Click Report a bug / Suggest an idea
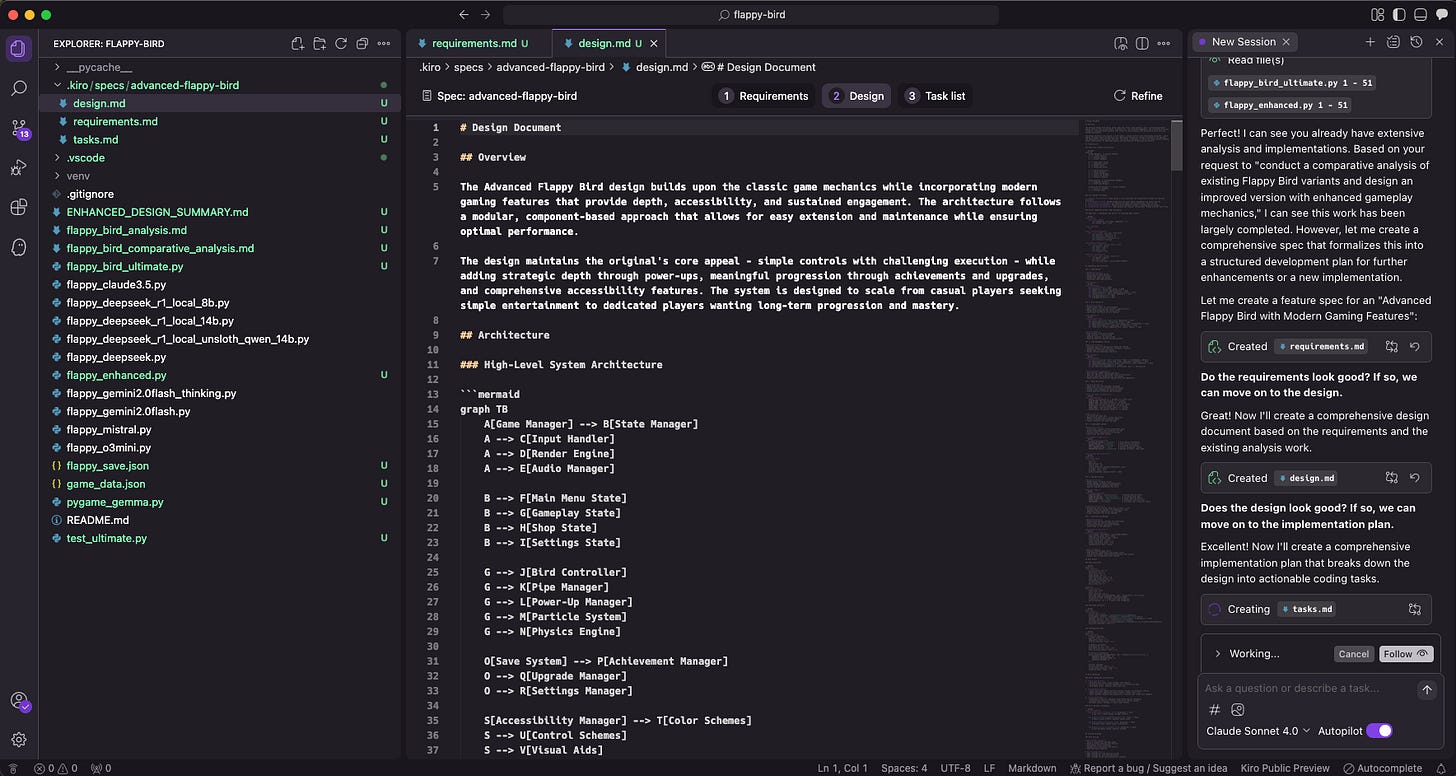 [x=1148, y=768]
